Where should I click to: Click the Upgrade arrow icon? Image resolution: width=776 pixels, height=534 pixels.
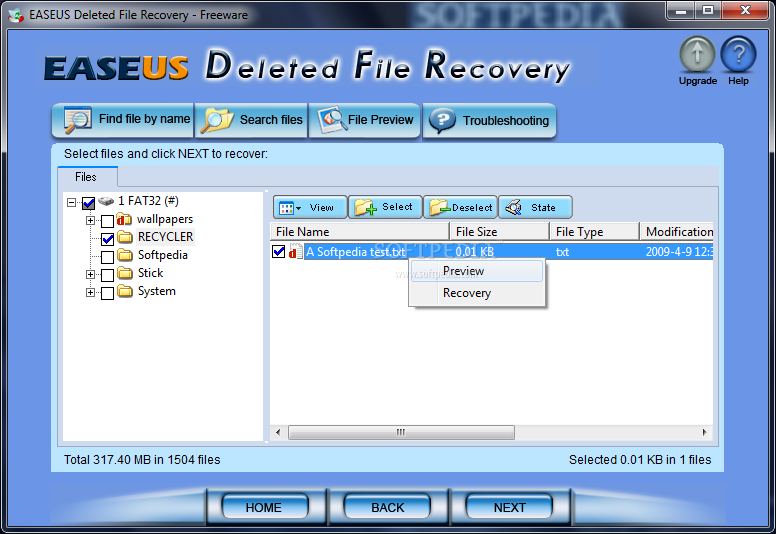coord(697,55)
